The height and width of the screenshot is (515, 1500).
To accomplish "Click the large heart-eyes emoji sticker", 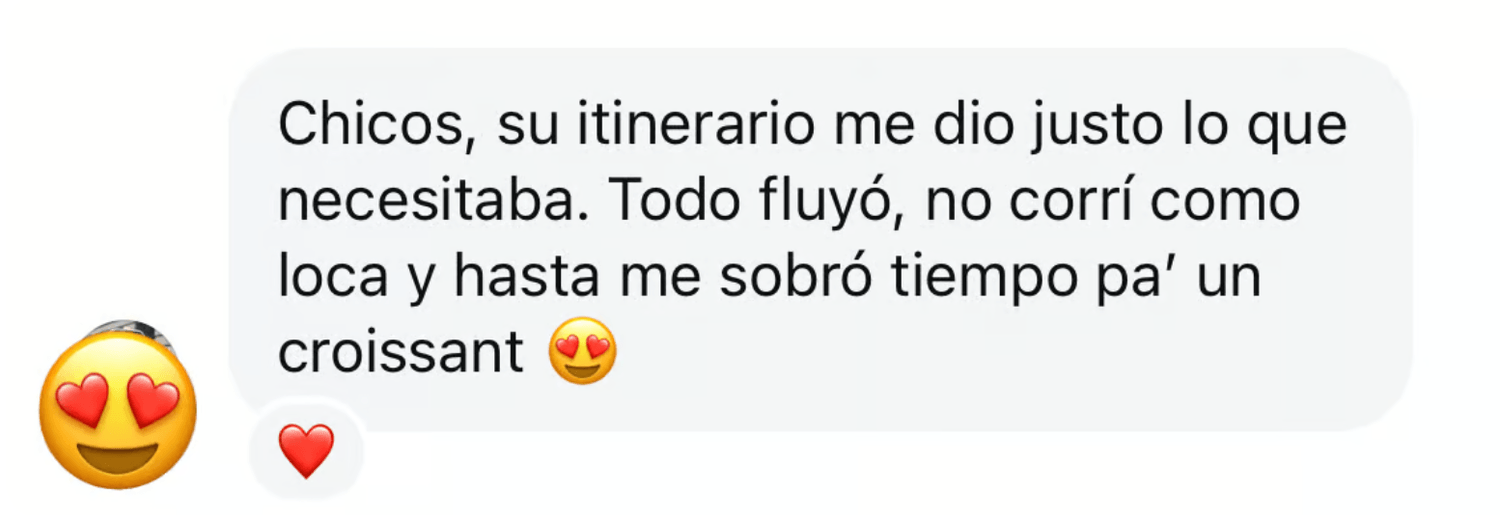I will pos(117,411).
